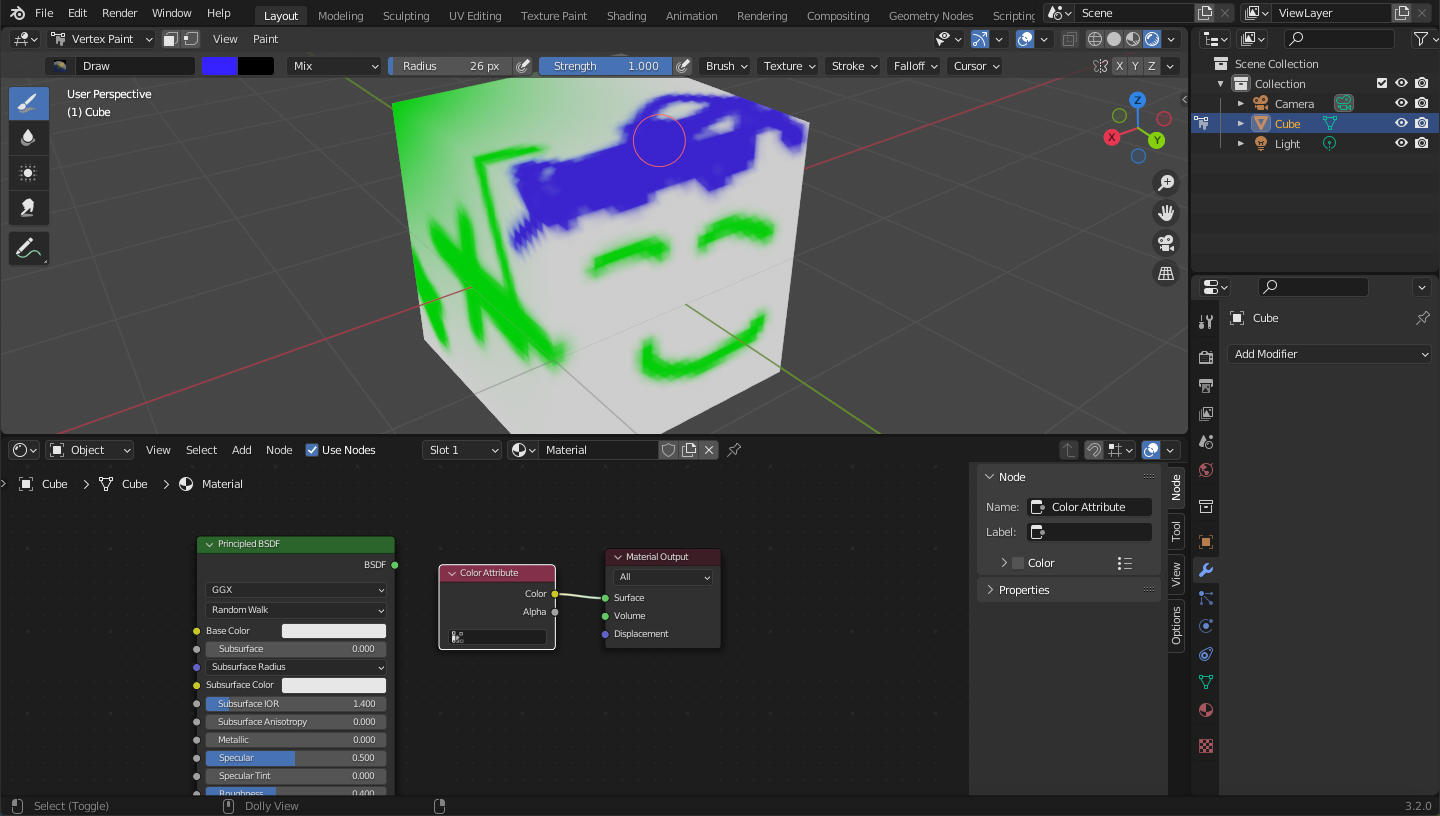Viewport: 1440px width, 816px height.
Task: Hide Light in viewport
Action: [x=1401, y=143]
